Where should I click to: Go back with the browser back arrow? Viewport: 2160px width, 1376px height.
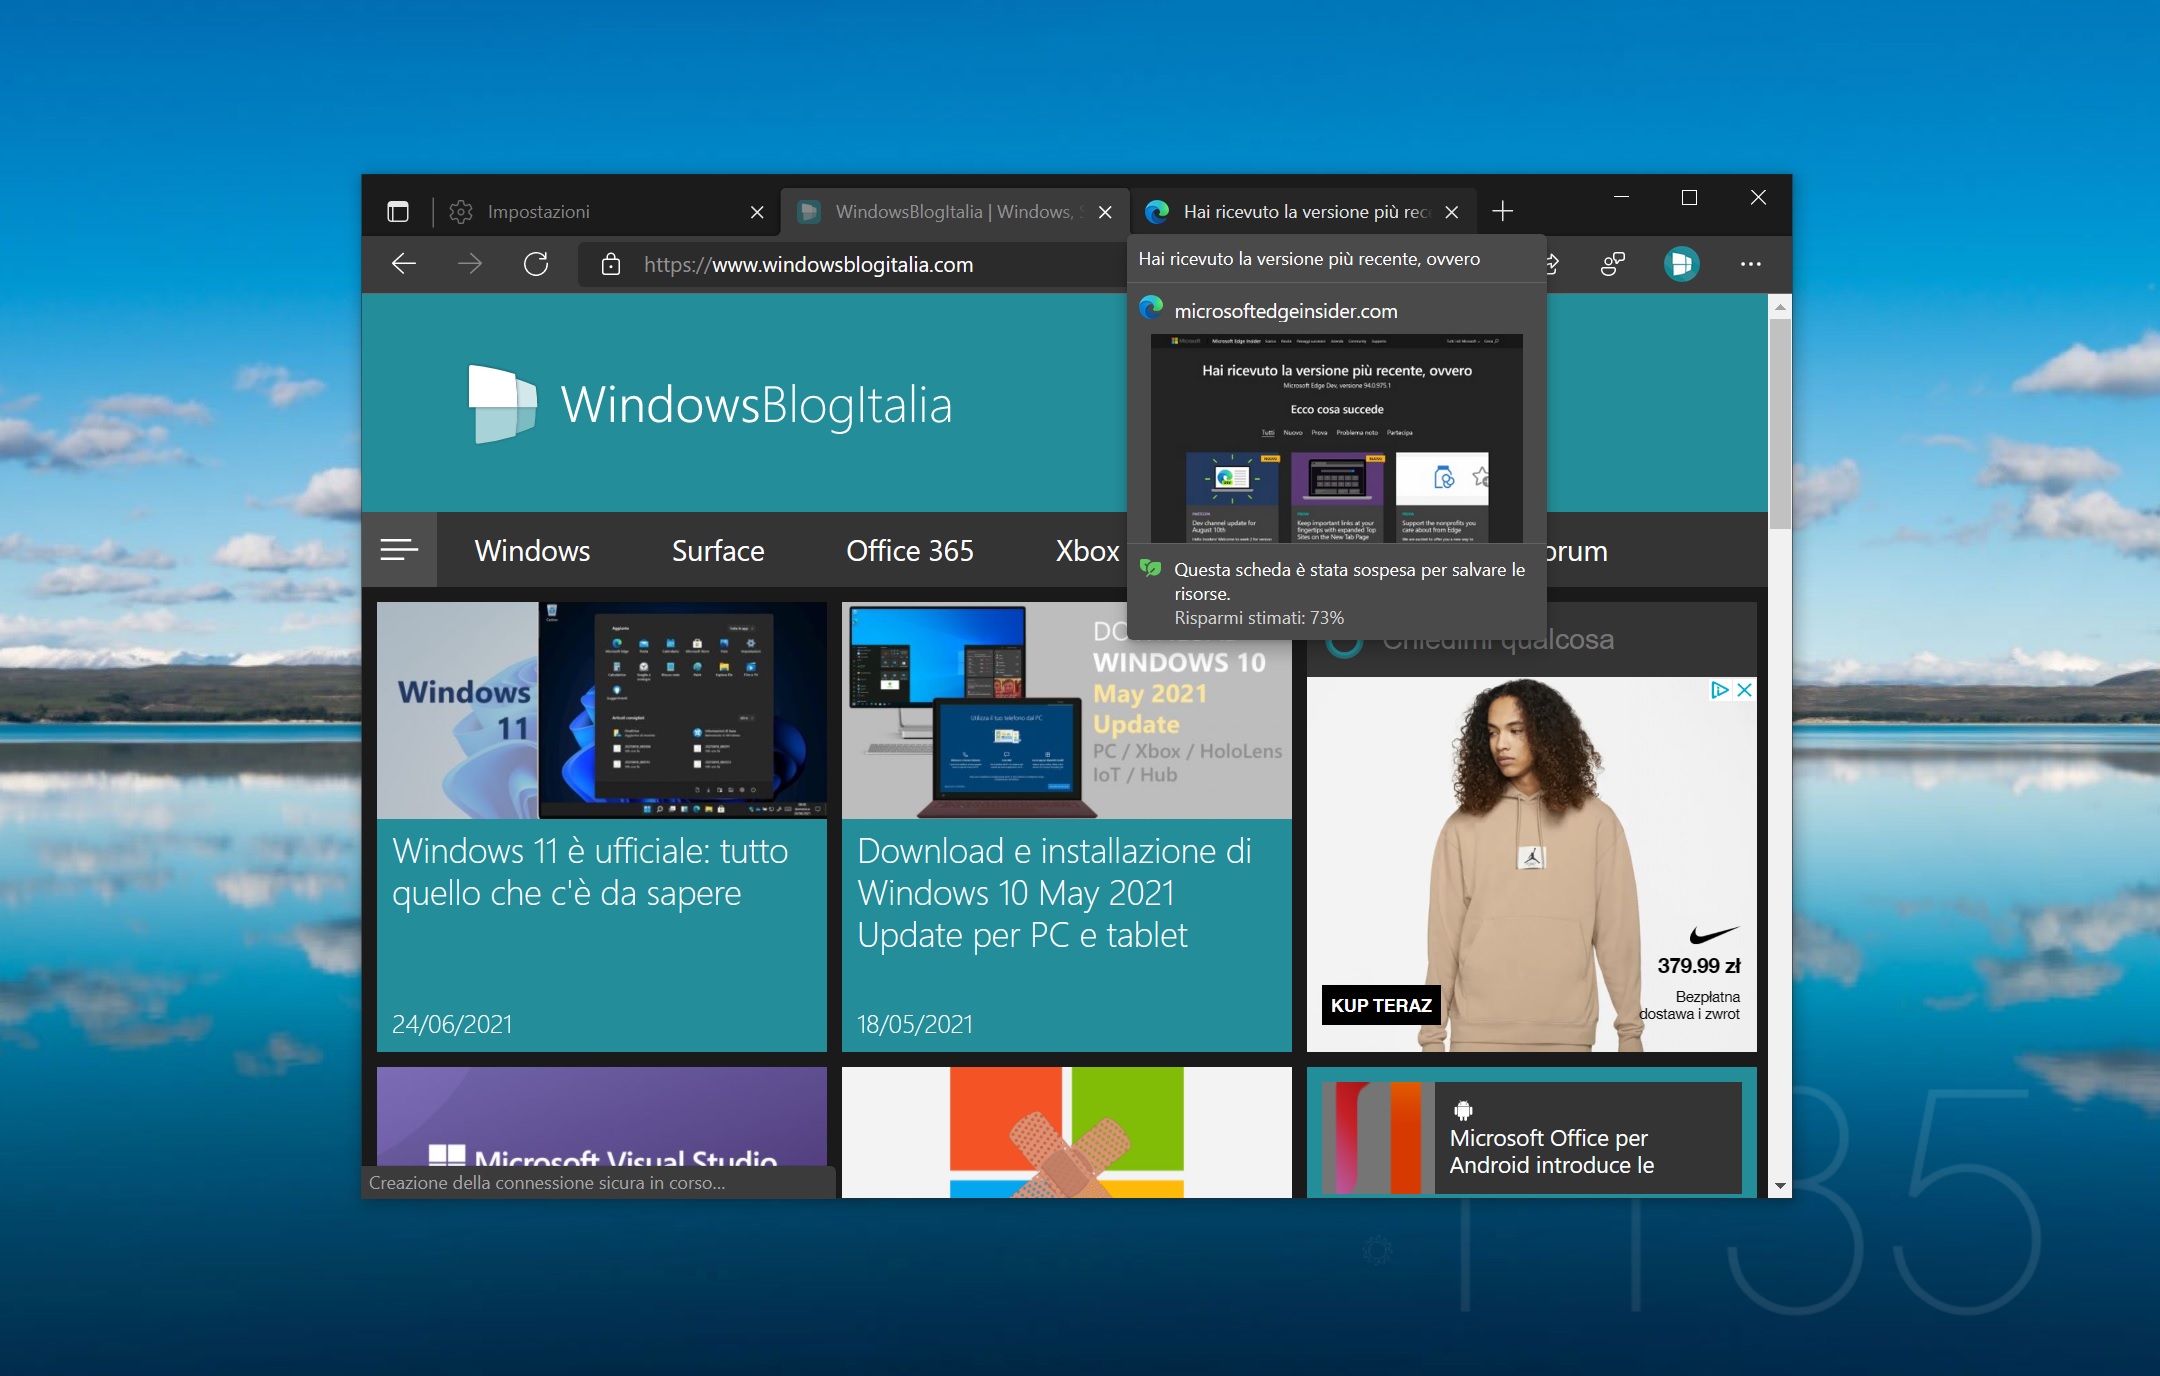404,264
